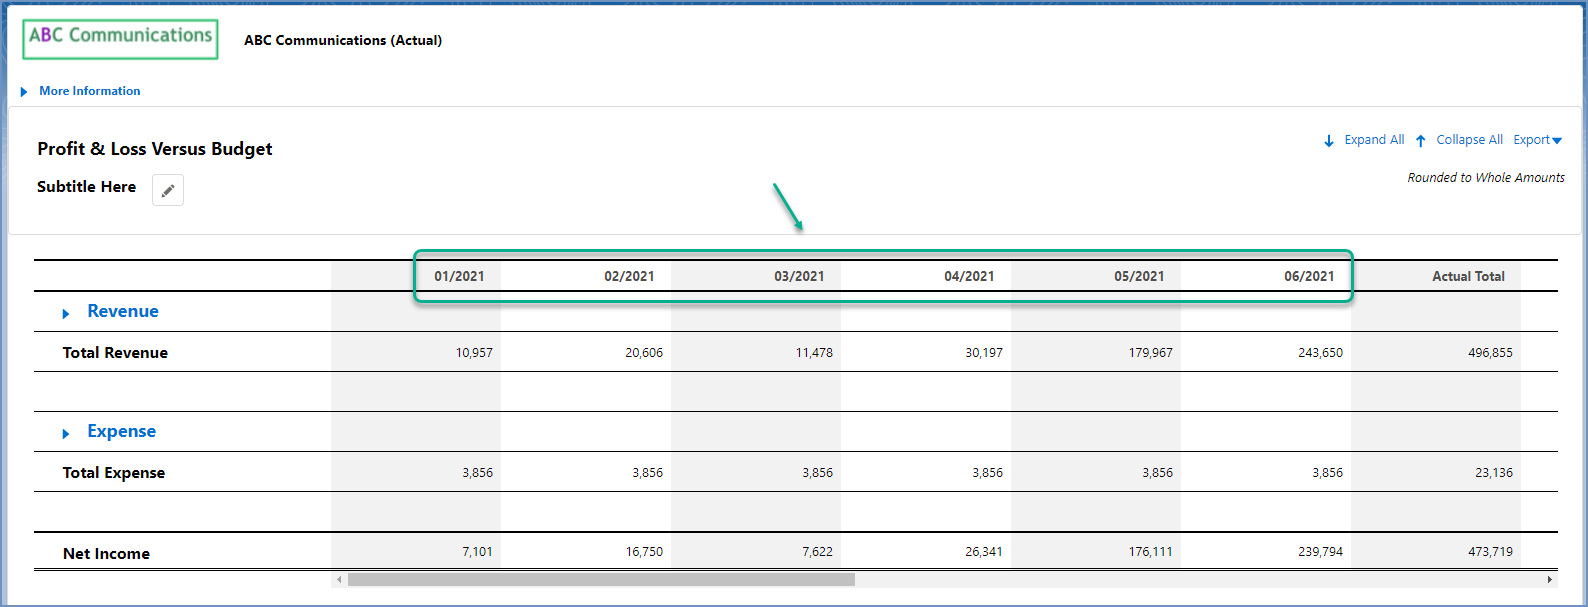This screenshot has width=1588, height=607.
Task: Open the Revenue category link
Action: click(x=123, y=312)
